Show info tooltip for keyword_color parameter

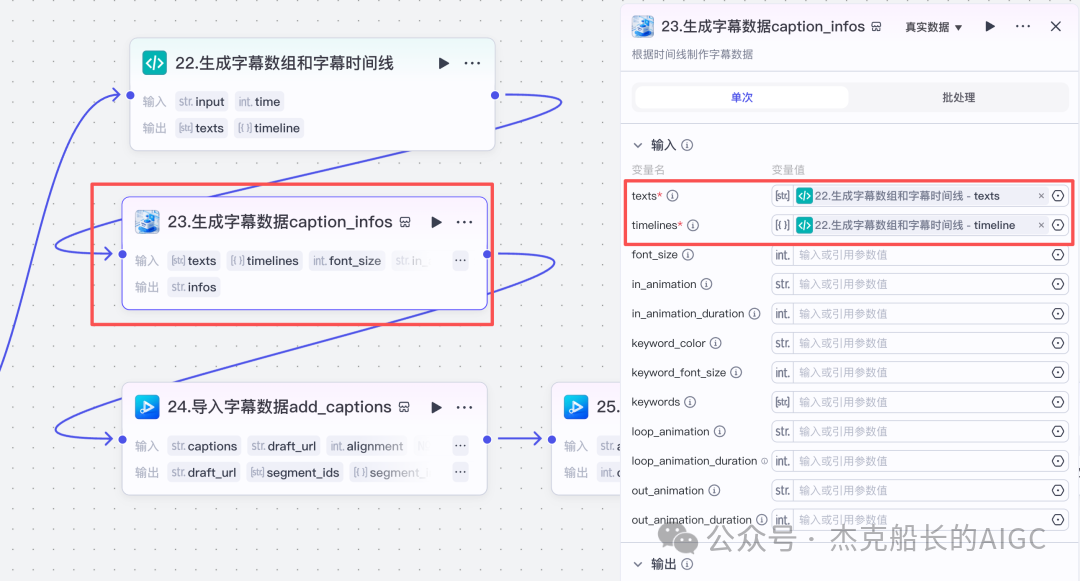[x=716, y=343]
